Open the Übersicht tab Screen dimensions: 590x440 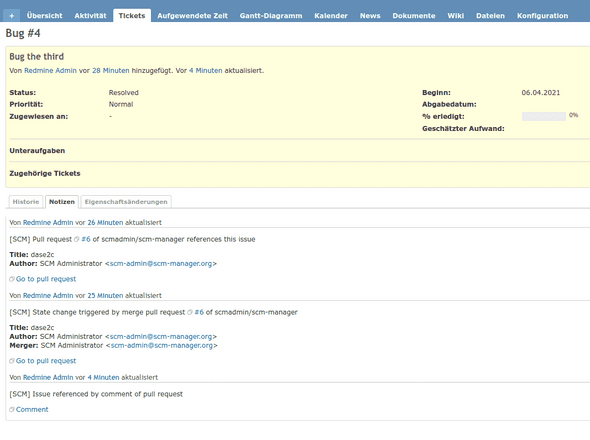(x=44, y=16)
